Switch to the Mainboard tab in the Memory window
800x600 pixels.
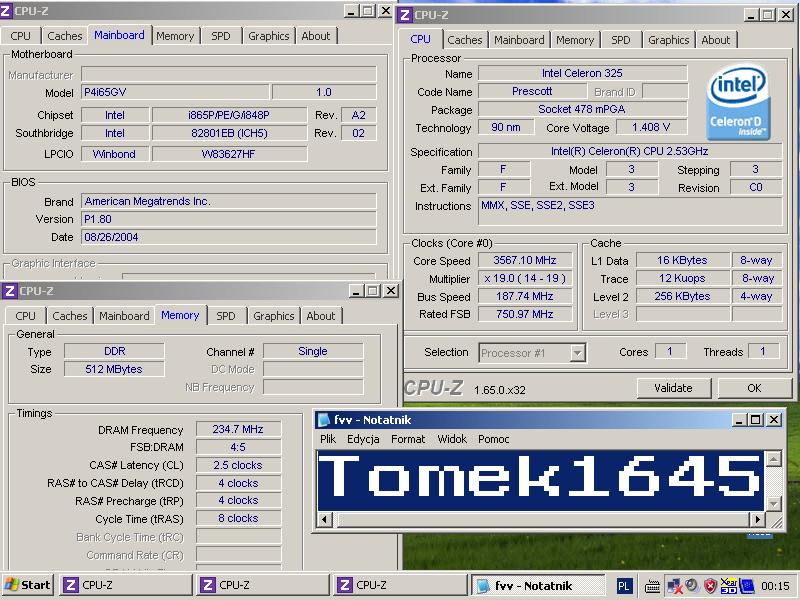click(124, 316)
